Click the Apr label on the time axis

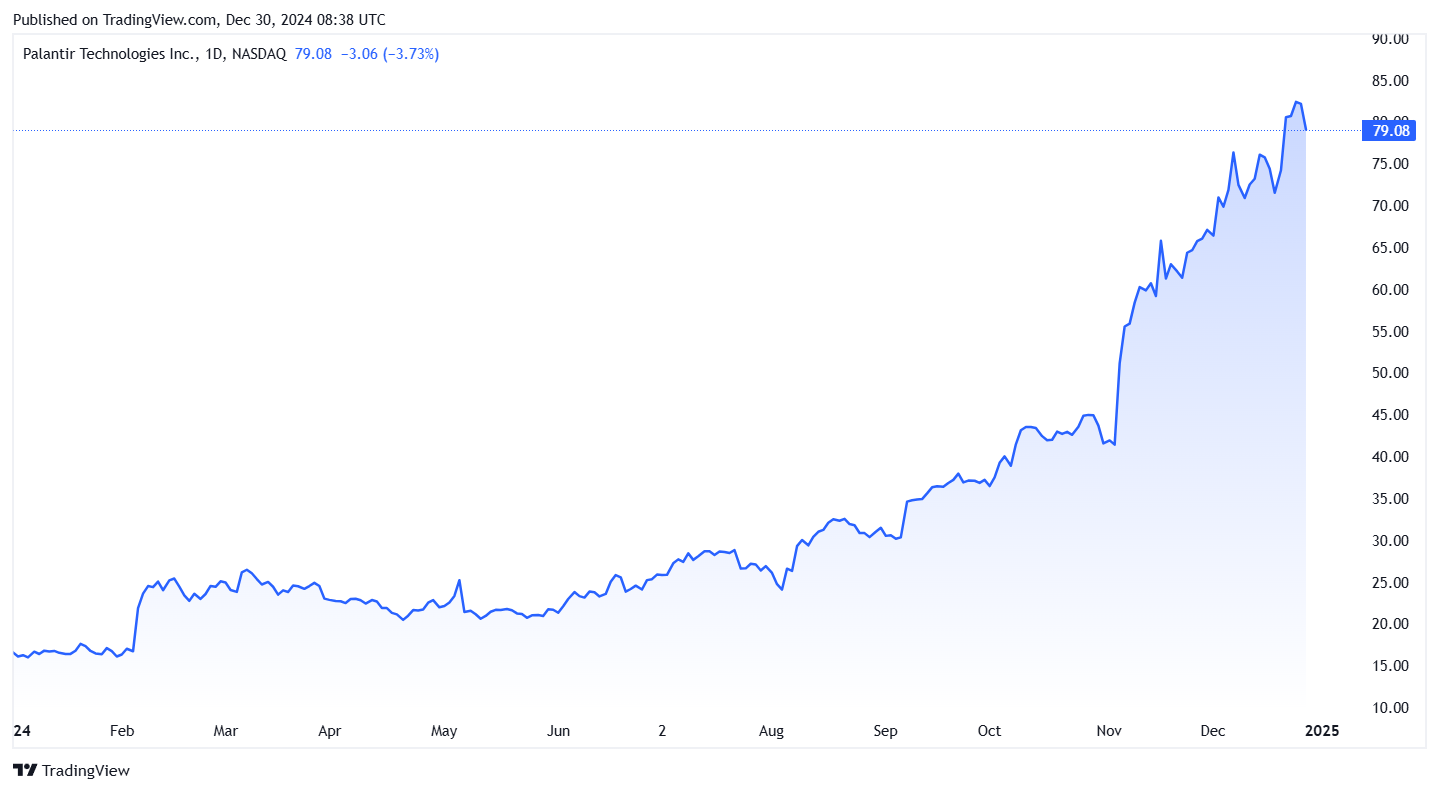coord(329,731)
